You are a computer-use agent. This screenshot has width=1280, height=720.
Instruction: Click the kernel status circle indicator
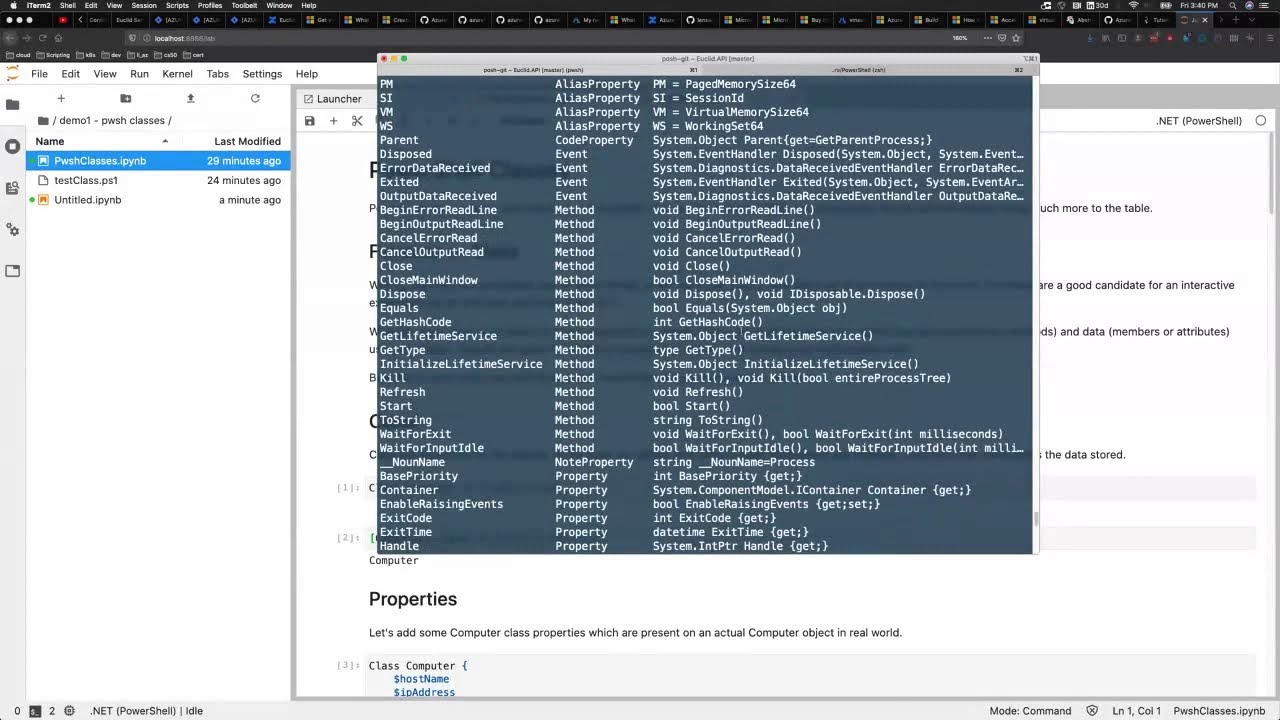[1260, 121]
